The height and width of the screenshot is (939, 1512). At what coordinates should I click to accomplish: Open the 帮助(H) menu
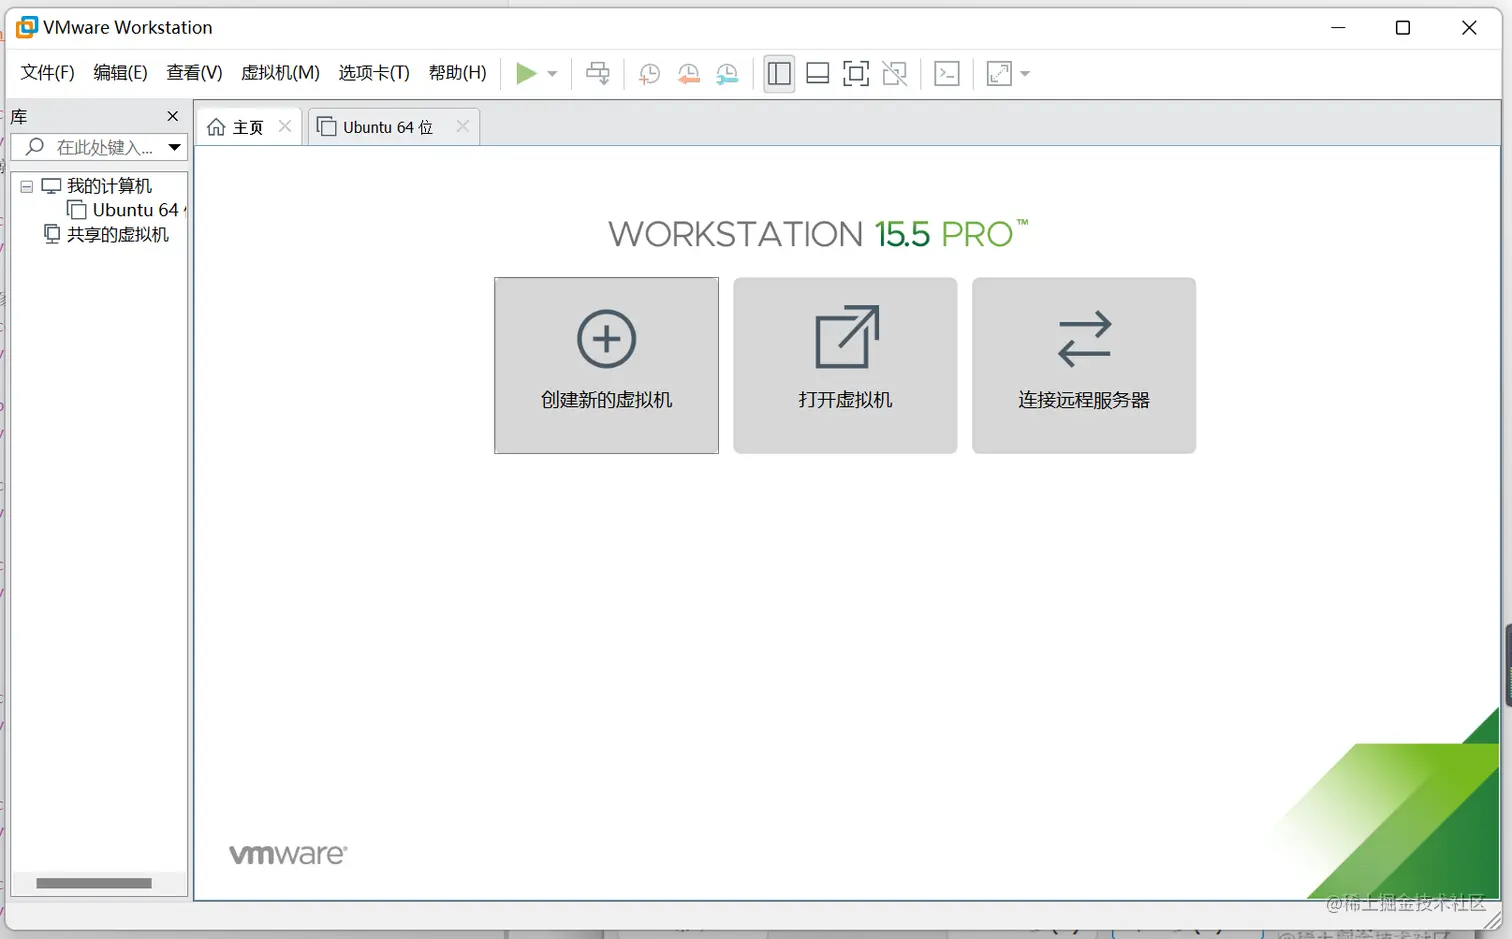click(457, 72)
